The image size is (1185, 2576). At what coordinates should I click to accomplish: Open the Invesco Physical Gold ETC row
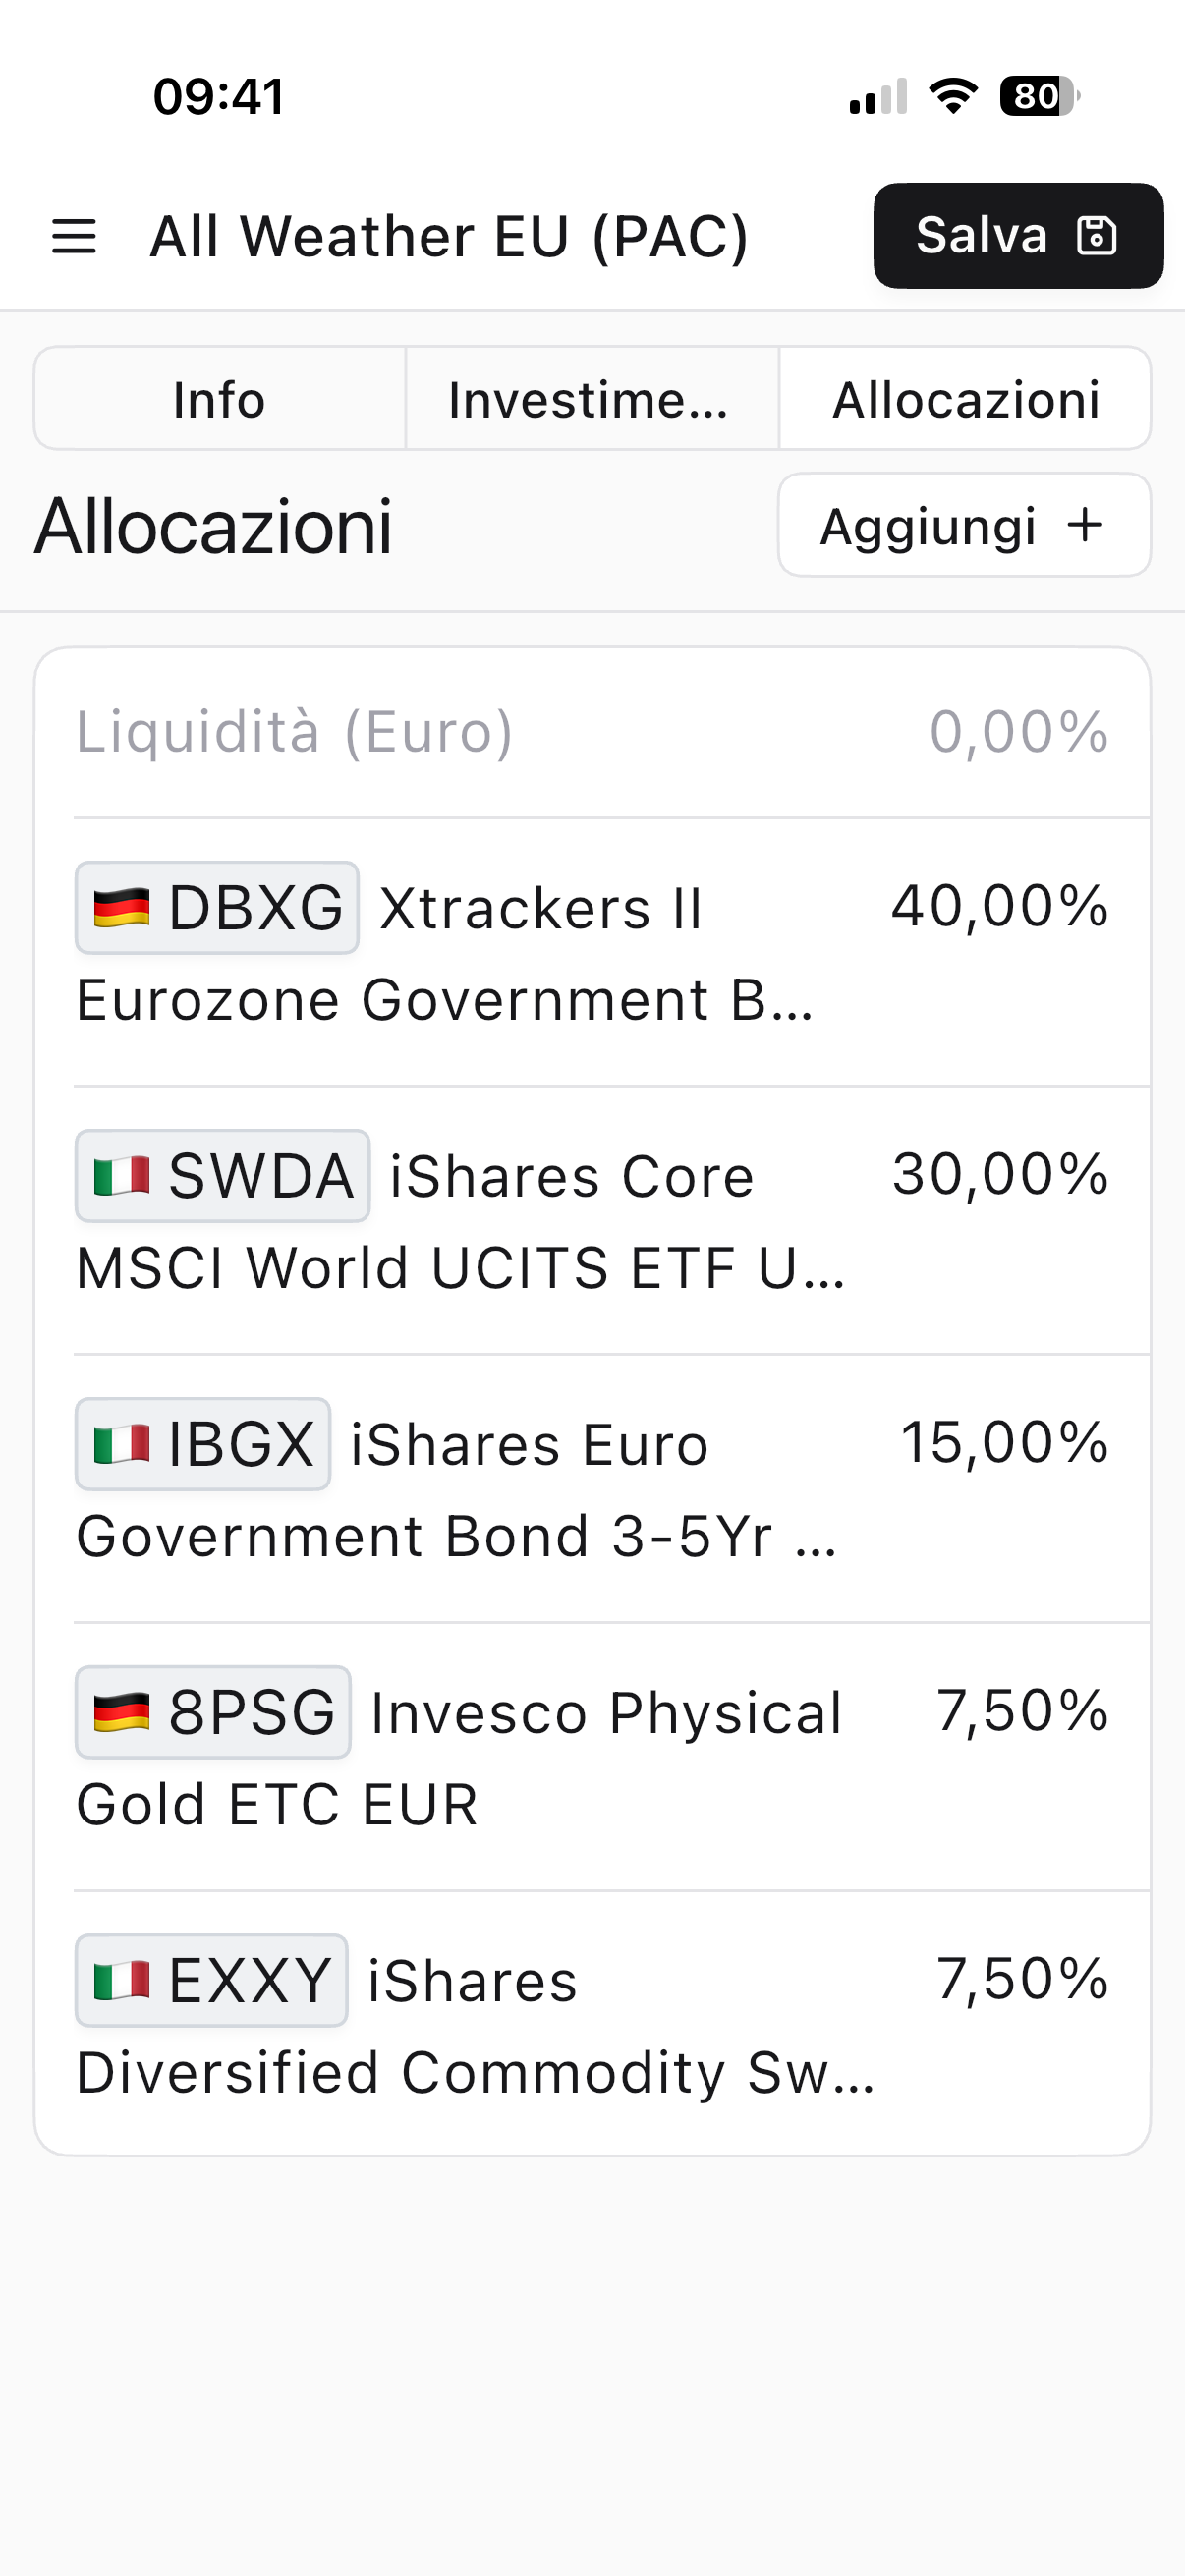coord(460,1756)
